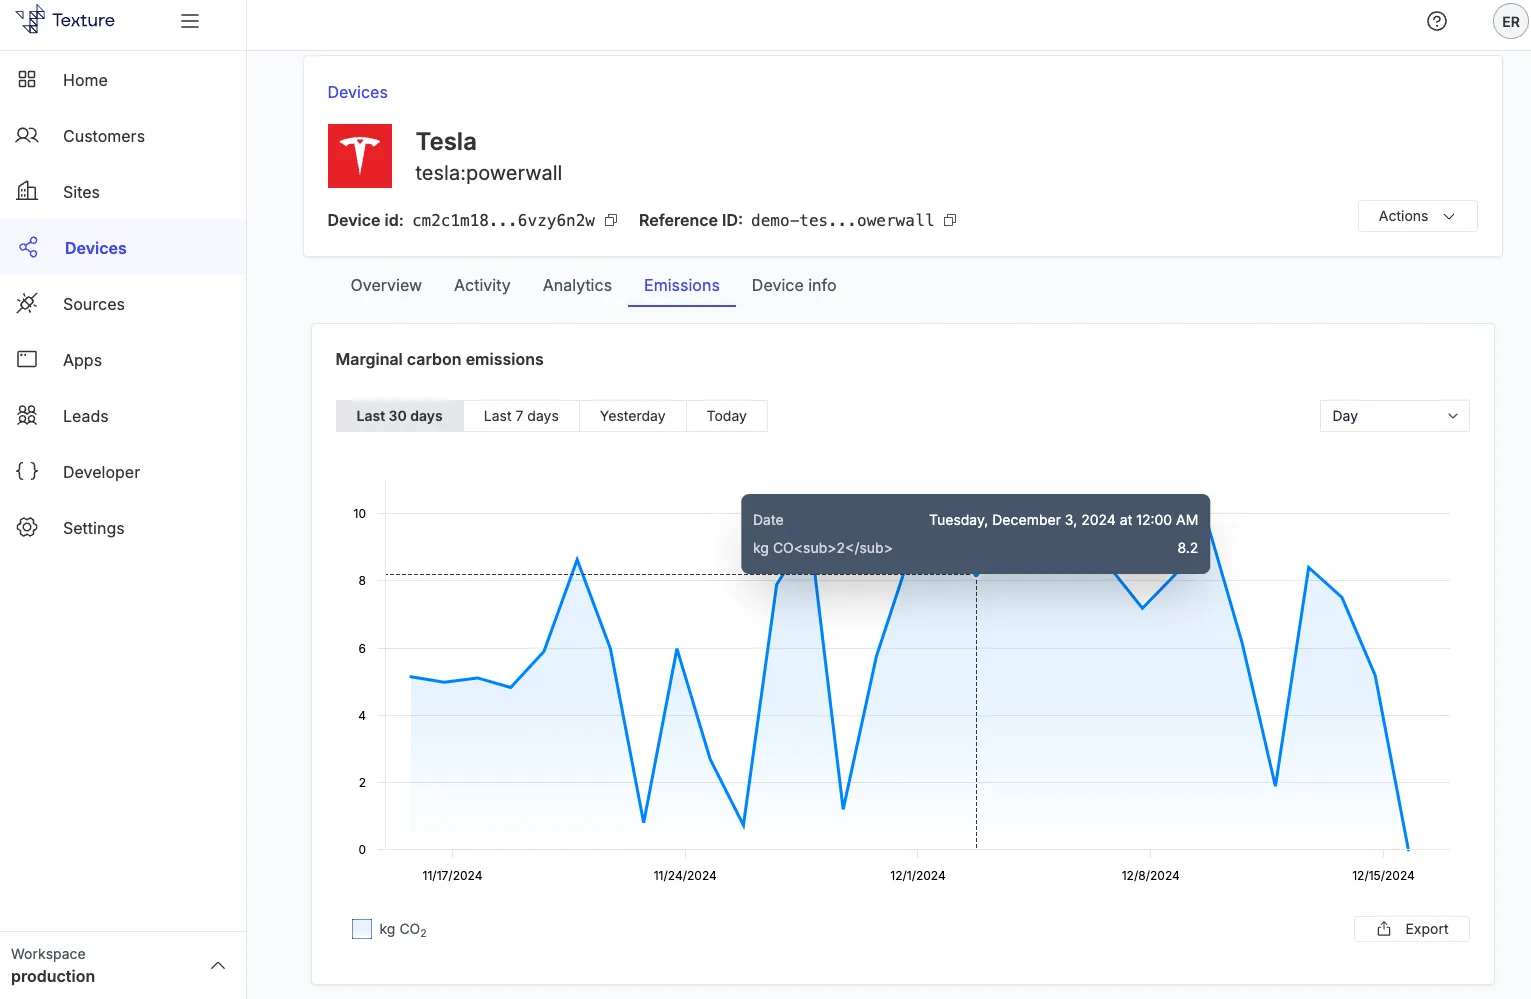This screenshot has height=999, width=1531.
Task: Click the Reference ID value demo-tes...owerwall
Action: tap(842, 220)
